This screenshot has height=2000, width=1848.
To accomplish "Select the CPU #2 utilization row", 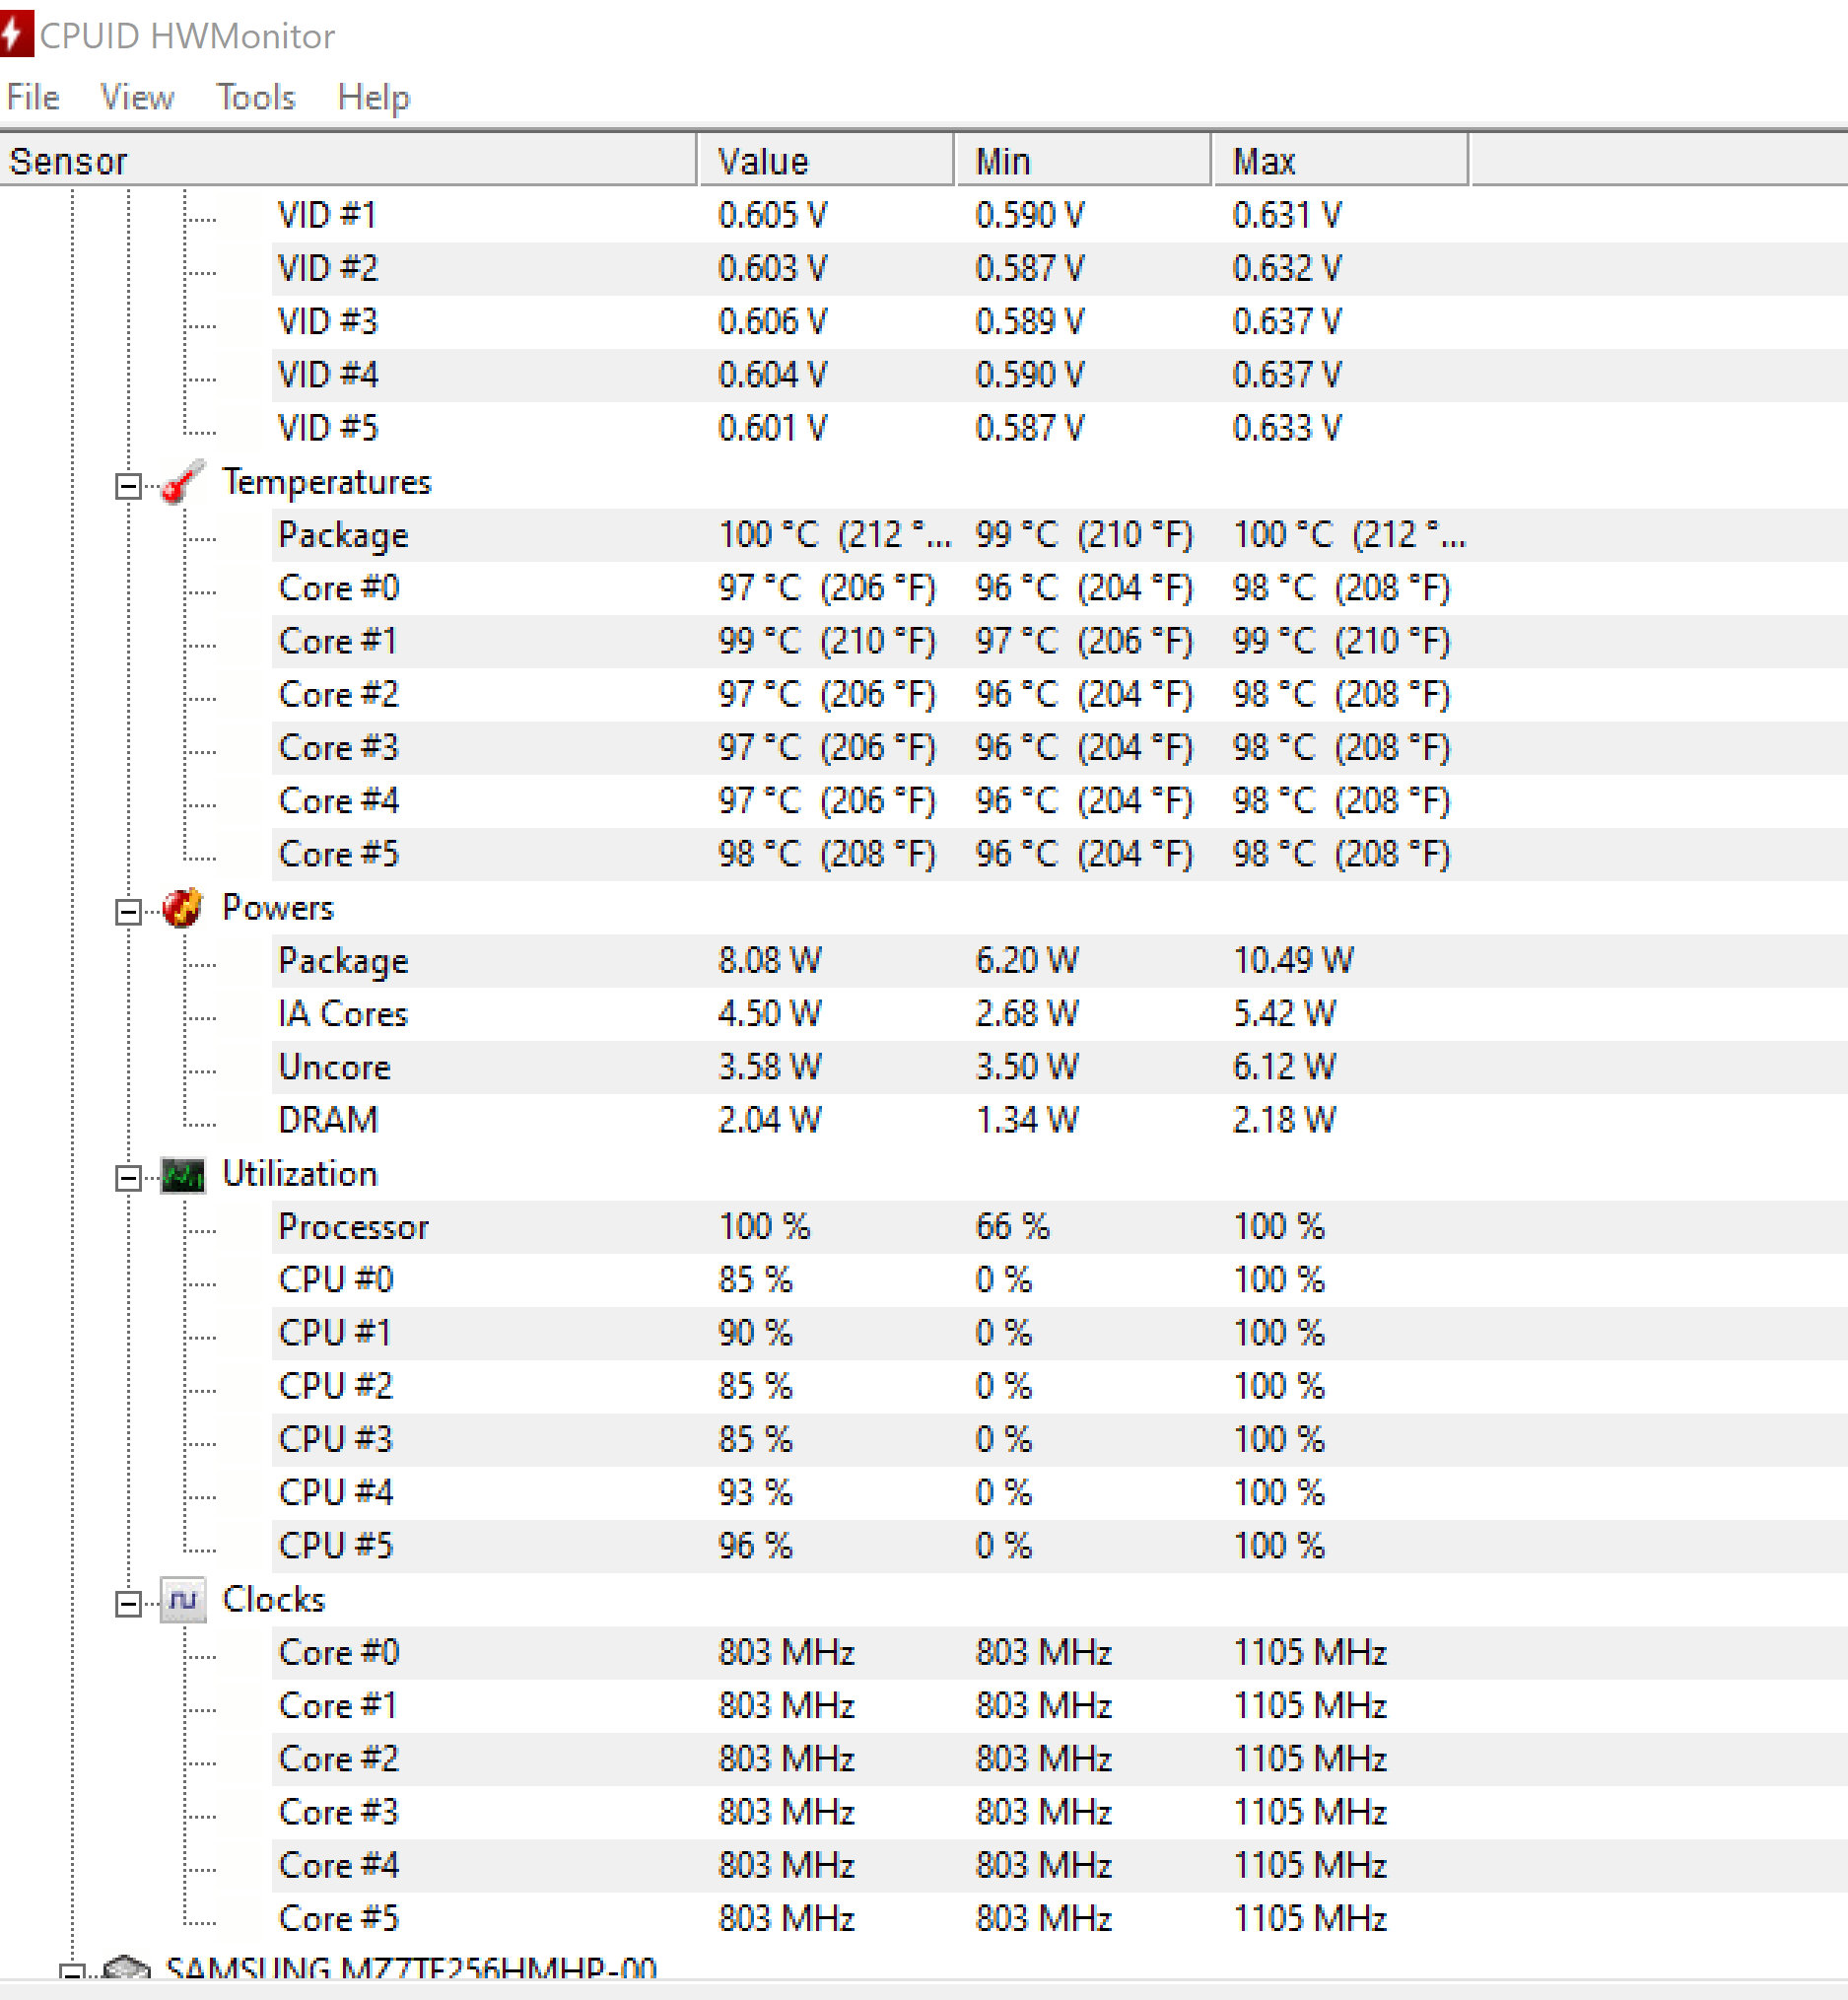I will [1059, 1386].
